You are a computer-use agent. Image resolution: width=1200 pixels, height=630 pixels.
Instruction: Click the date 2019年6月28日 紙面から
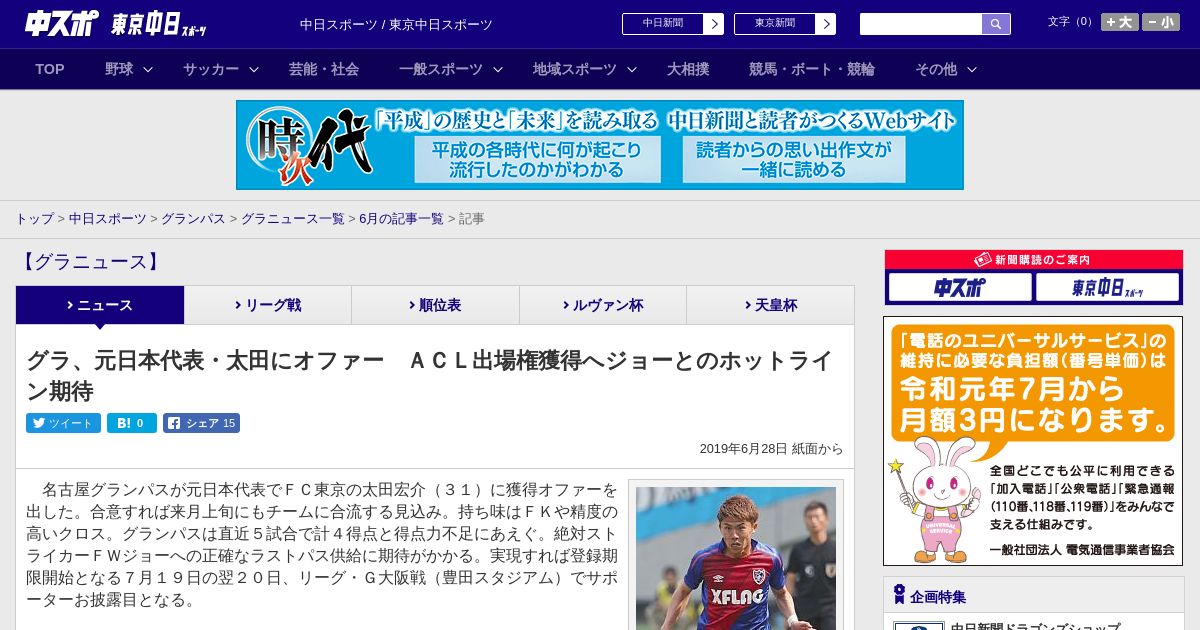(771, 449)
